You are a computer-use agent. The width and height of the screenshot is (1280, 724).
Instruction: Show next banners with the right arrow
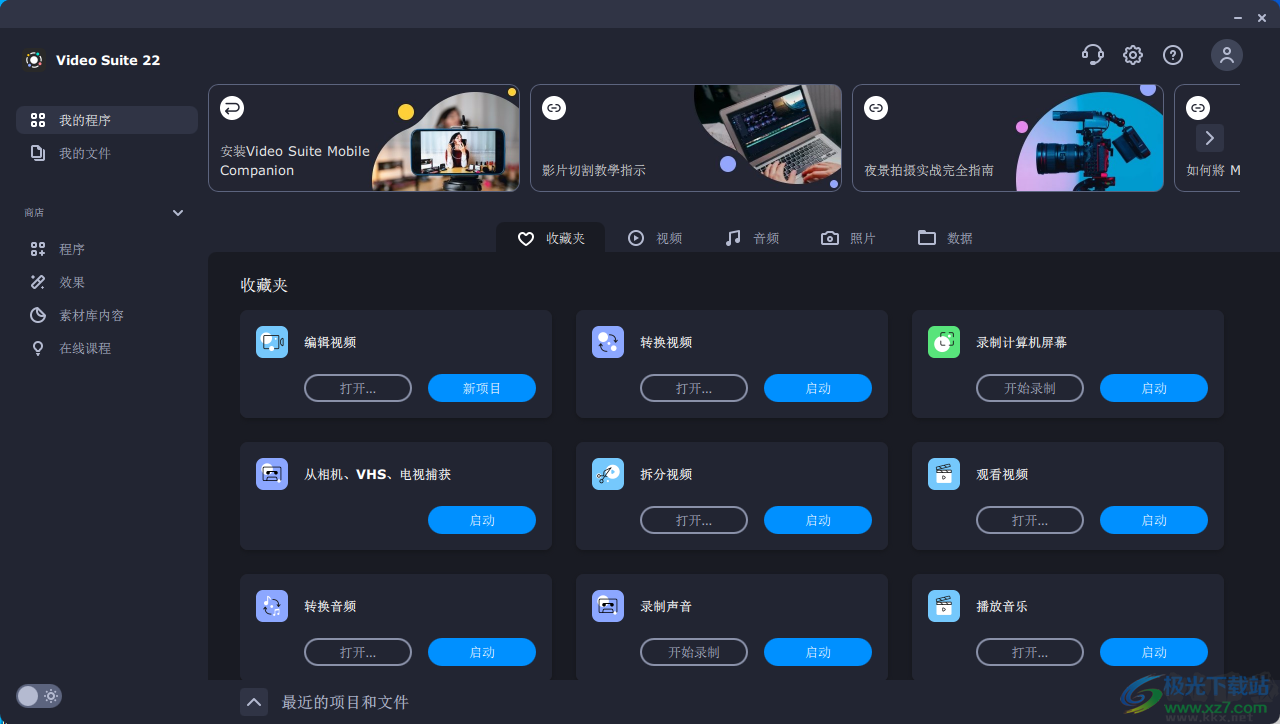click(1209, 138)
